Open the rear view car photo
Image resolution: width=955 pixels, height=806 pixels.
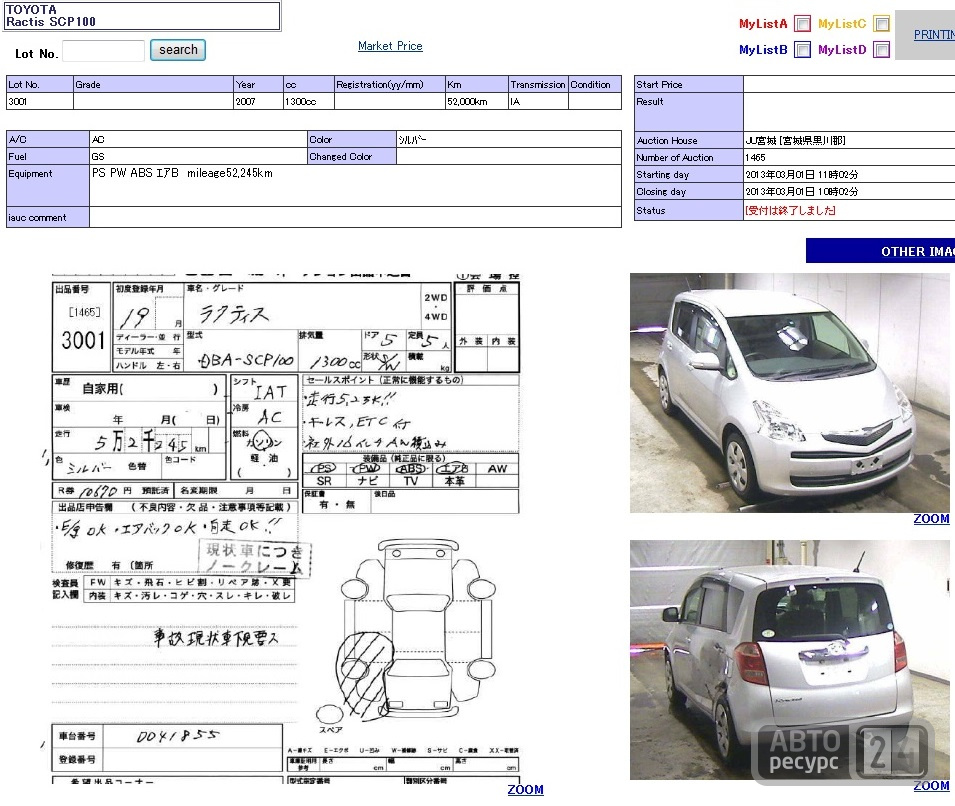pyautogui.click(x=789, y=660)
